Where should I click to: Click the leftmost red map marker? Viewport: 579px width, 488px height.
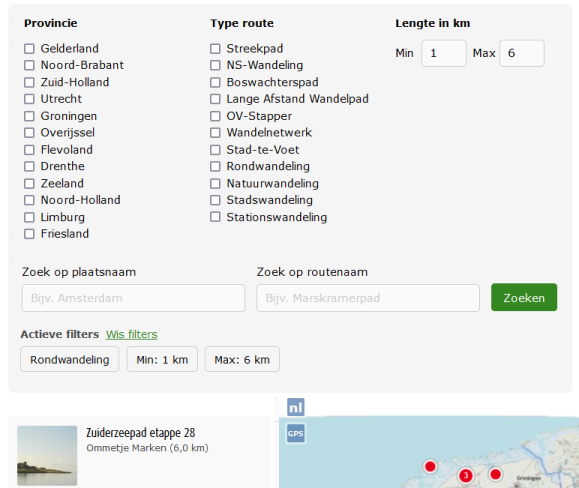pyautogui.click(x=430, y=467)
